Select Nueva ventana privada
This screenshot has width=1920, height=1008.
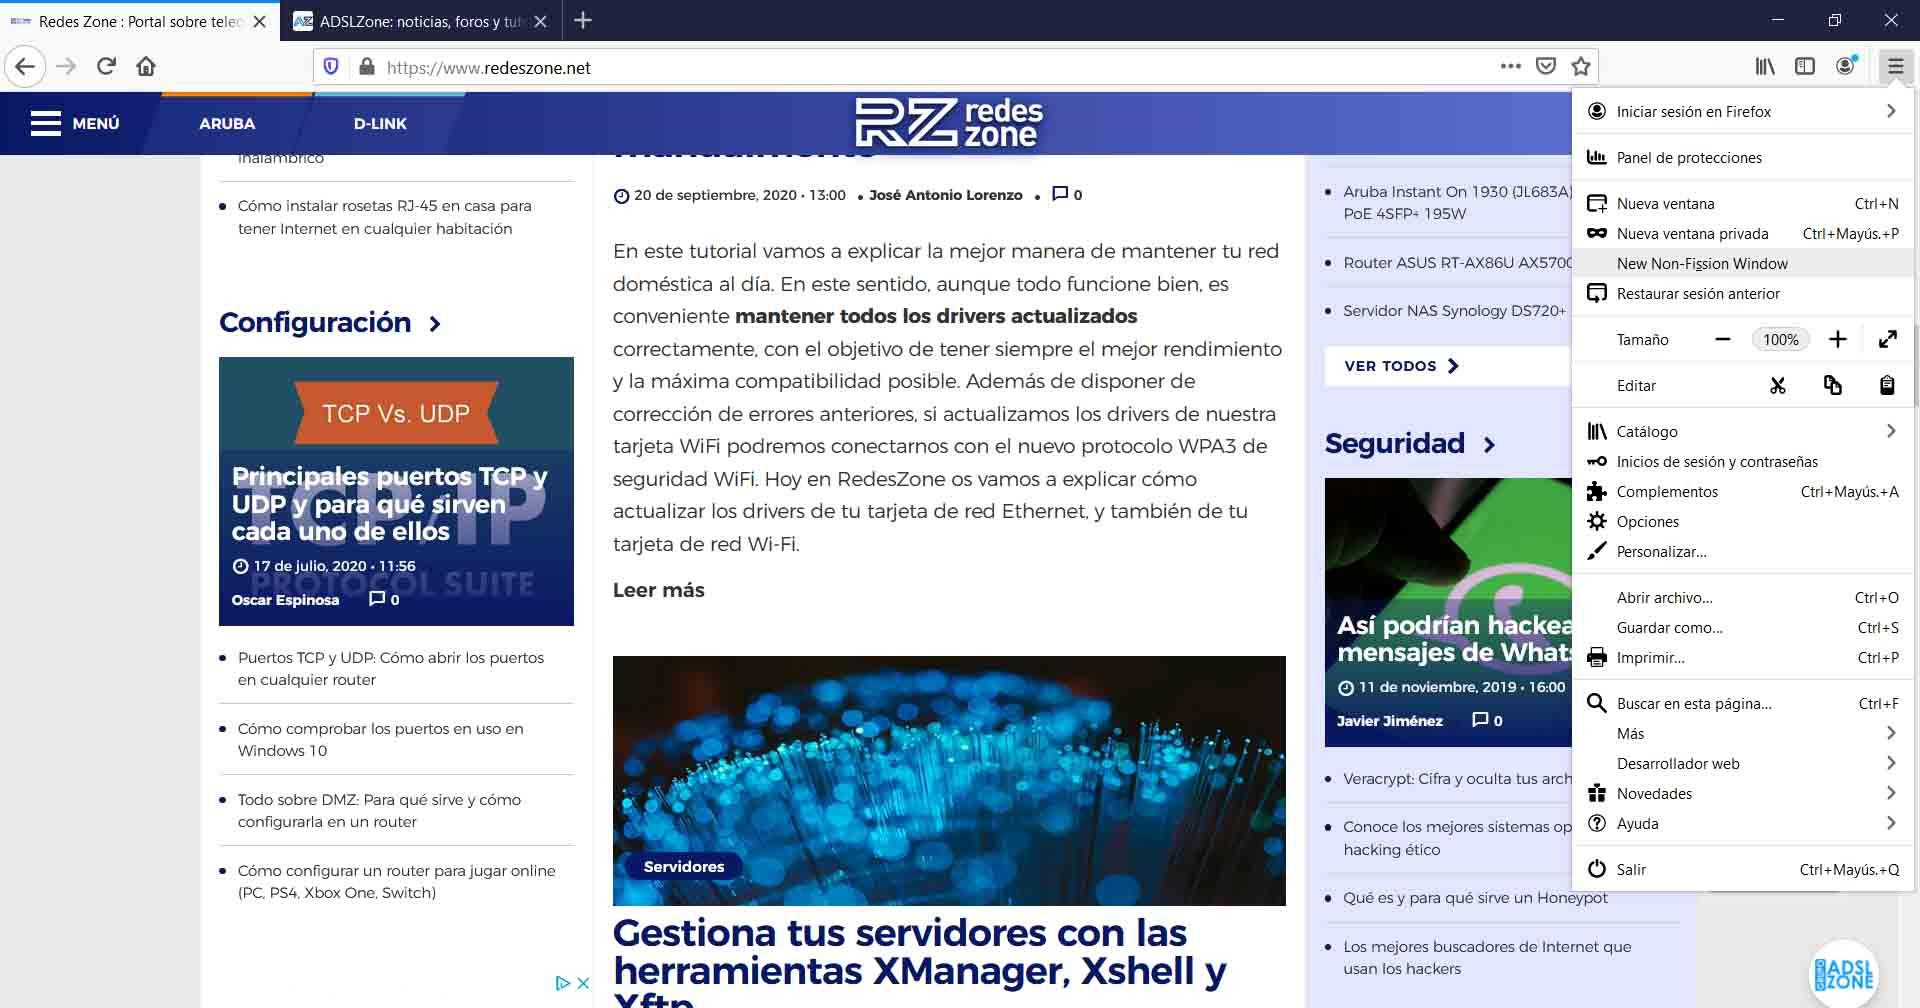(1743, 233)
